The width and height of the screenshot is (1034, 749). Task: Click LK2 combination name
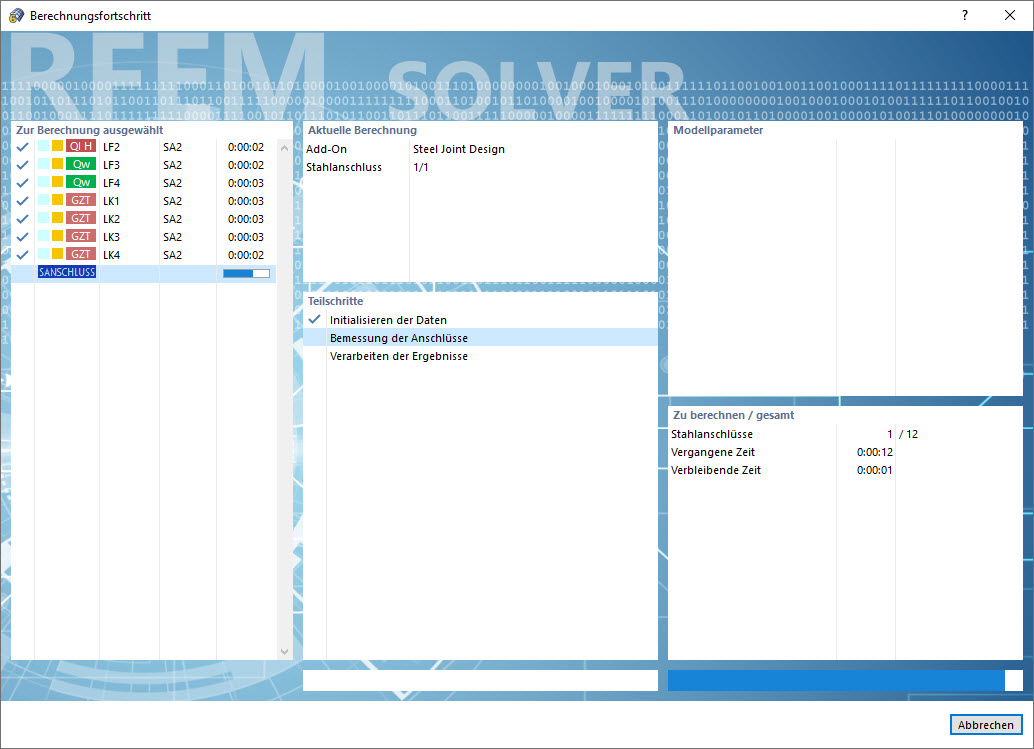[111, 219]
